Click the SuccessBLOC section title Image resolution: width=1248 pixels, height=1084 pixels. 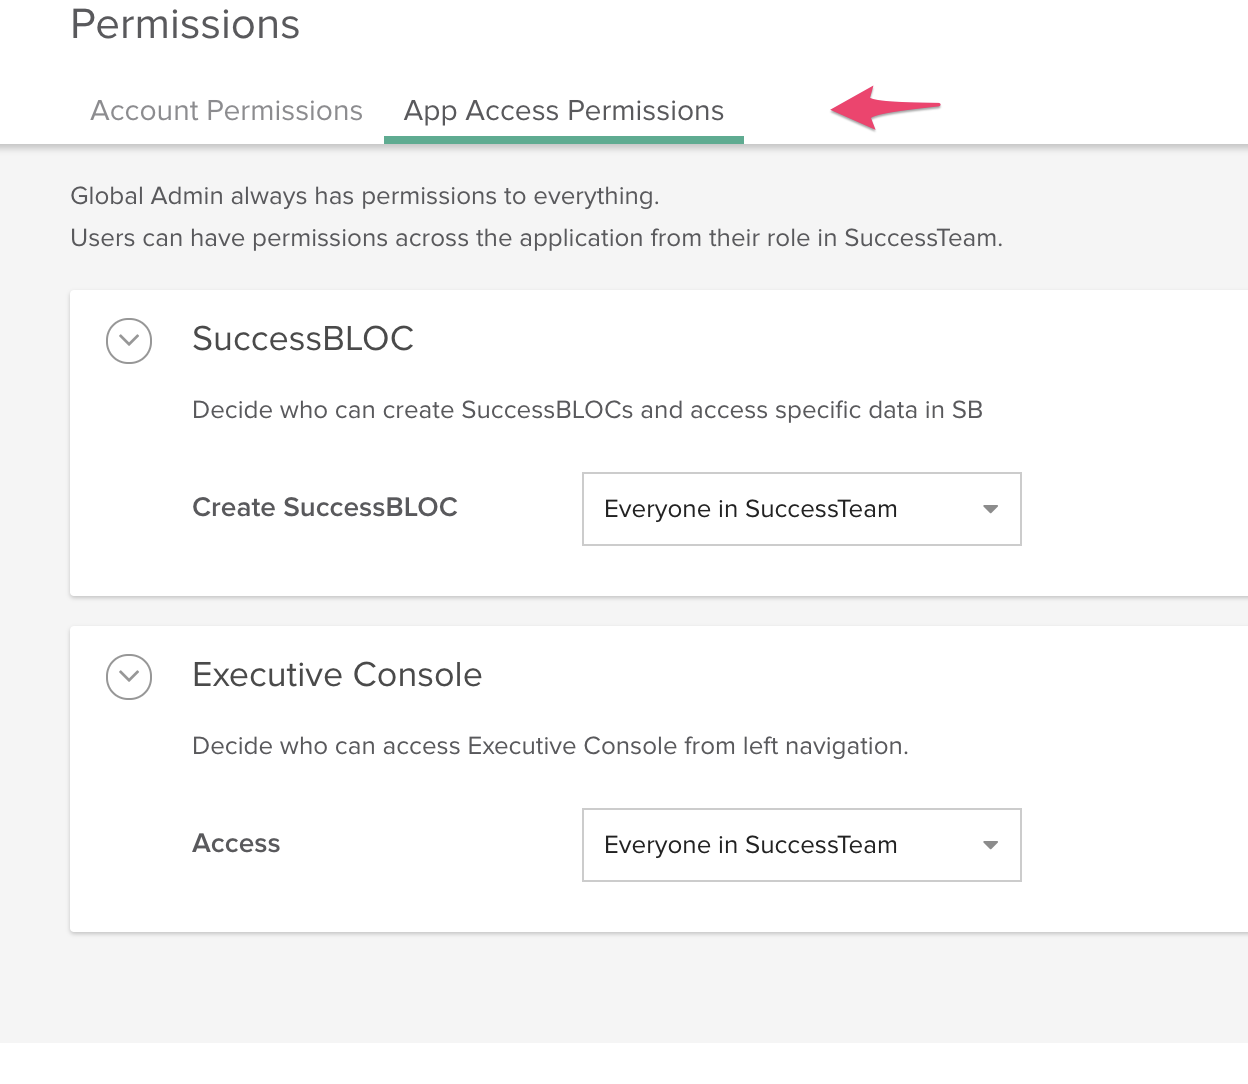tap(303, 338)
